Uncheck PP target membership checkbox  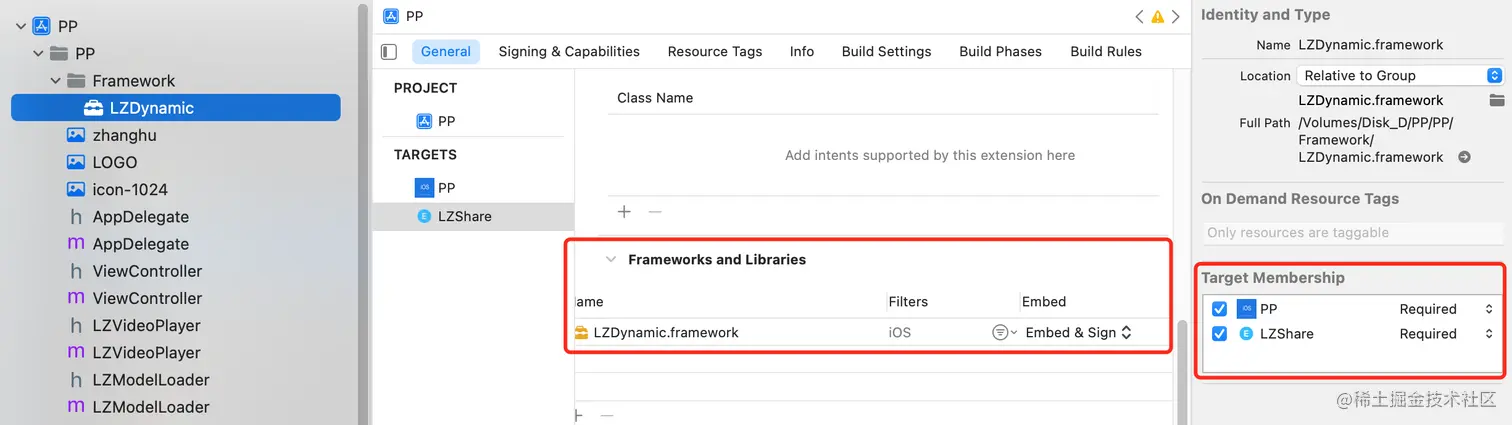coord(1219,309)
